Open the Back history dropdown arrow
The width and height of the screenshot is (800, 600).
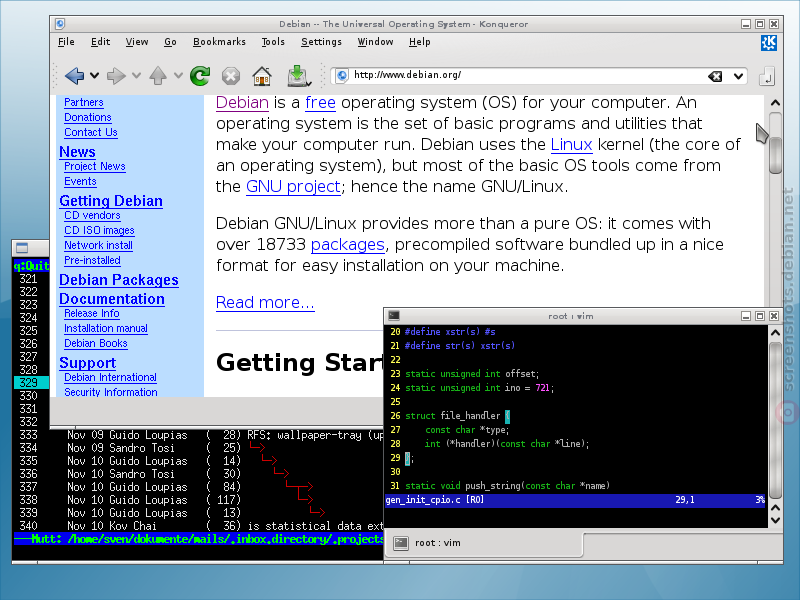(x=94, y=76)
